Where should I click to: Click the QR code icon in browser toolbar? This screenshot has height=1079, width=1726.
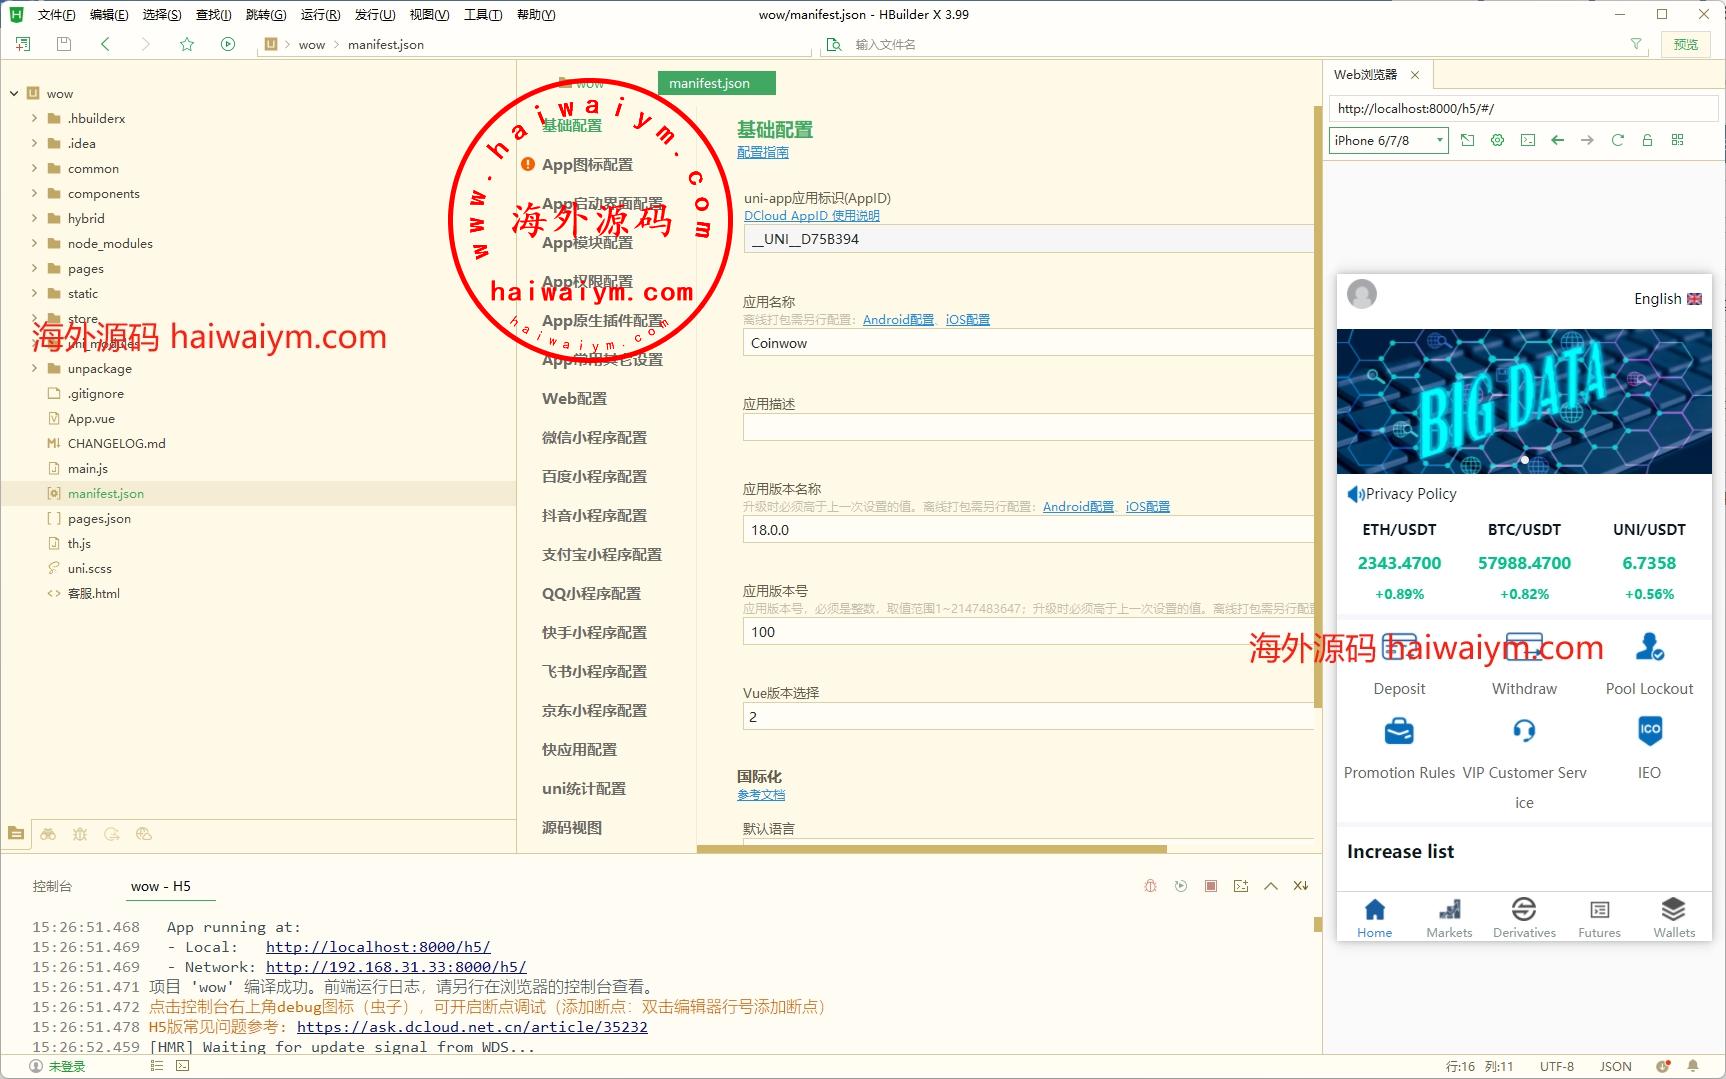(1678, 140)
